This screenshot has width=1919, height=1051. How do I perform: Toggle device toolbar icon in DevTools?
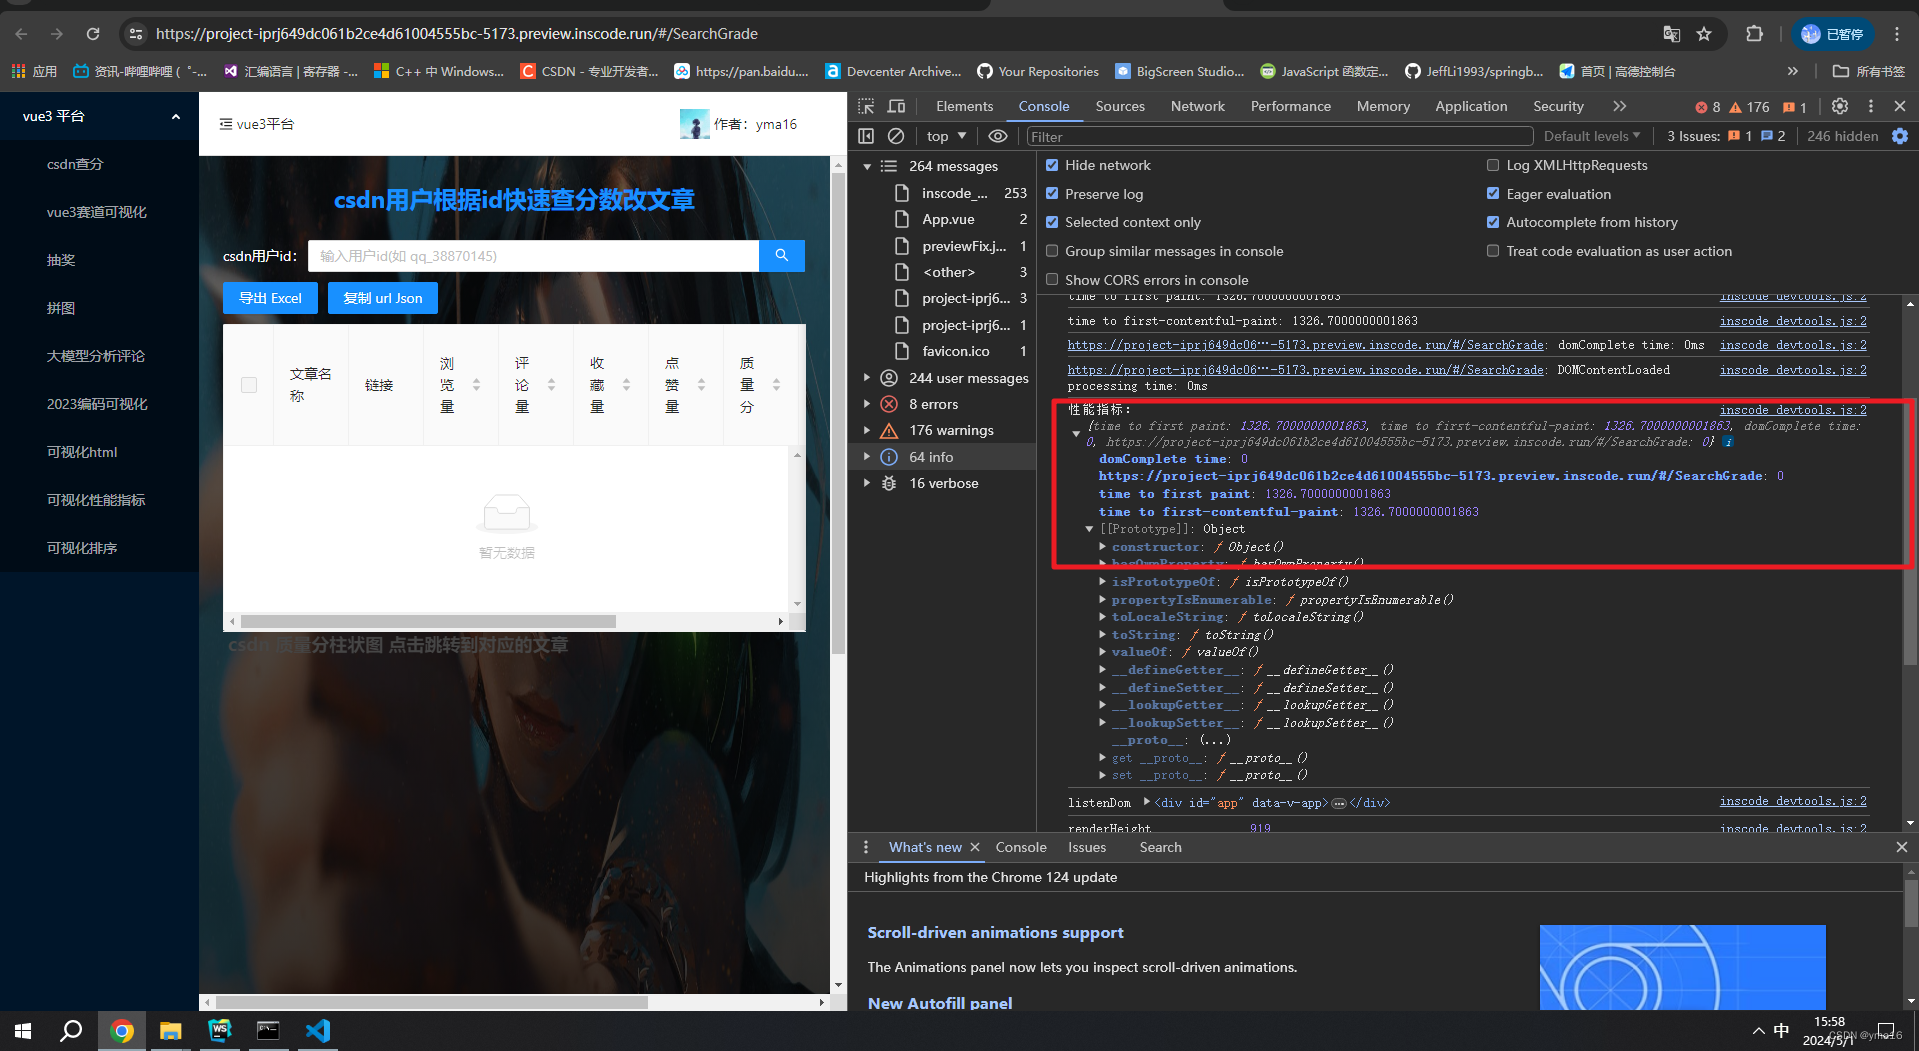(897, 106)
